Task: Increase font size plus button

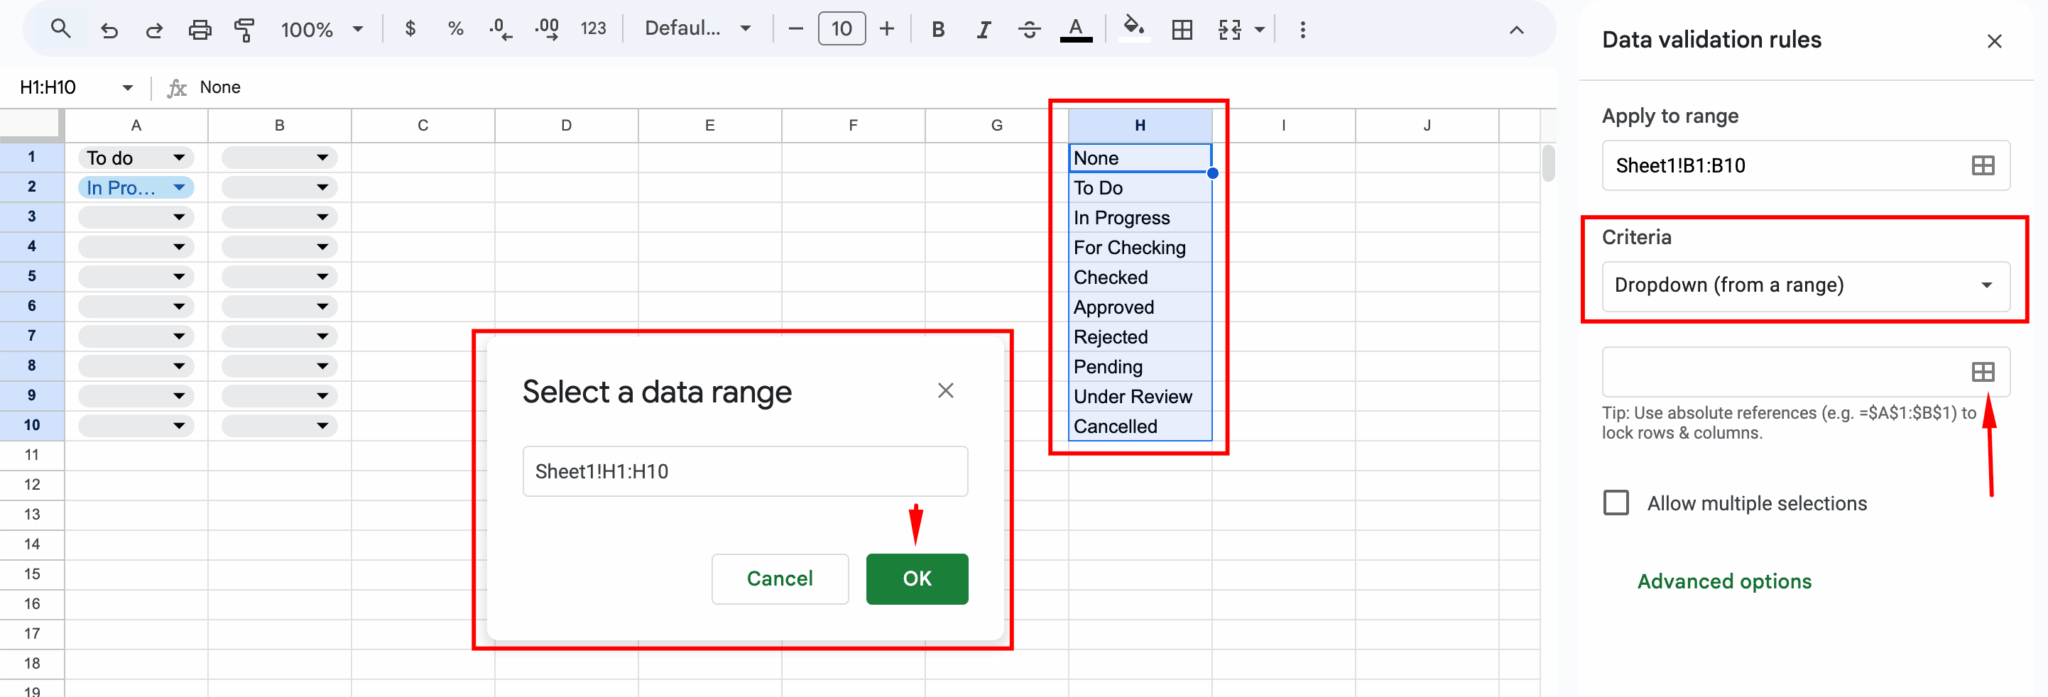Action: pyautogui.click(x=887, y=29)
